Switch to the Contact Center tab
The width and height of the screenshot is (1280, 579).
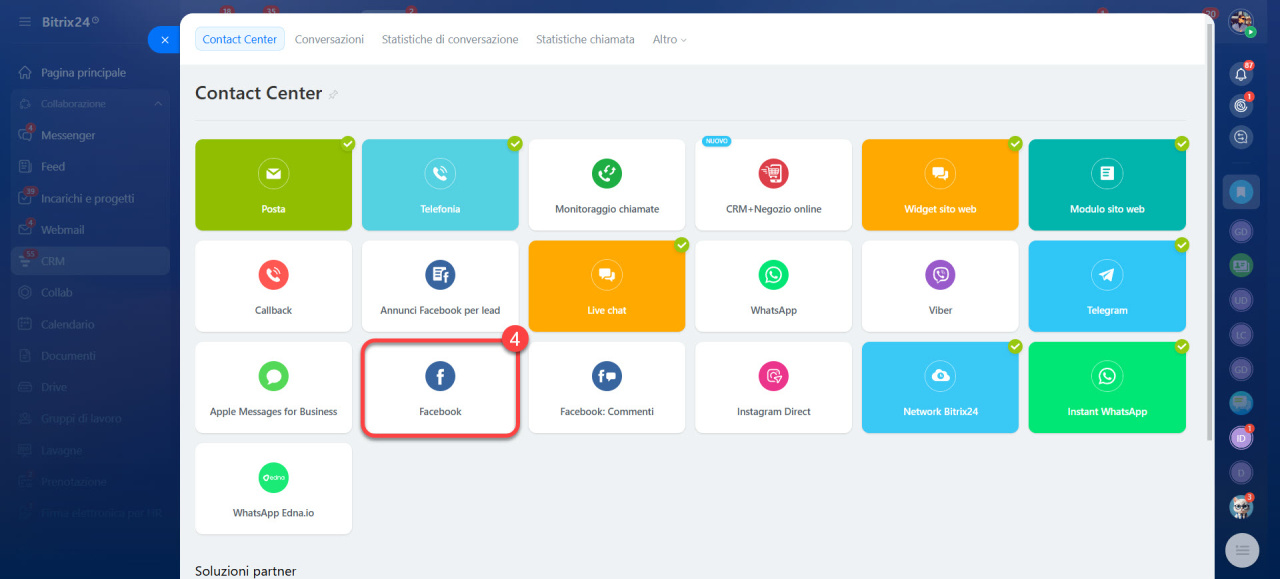tap(240, 39)
